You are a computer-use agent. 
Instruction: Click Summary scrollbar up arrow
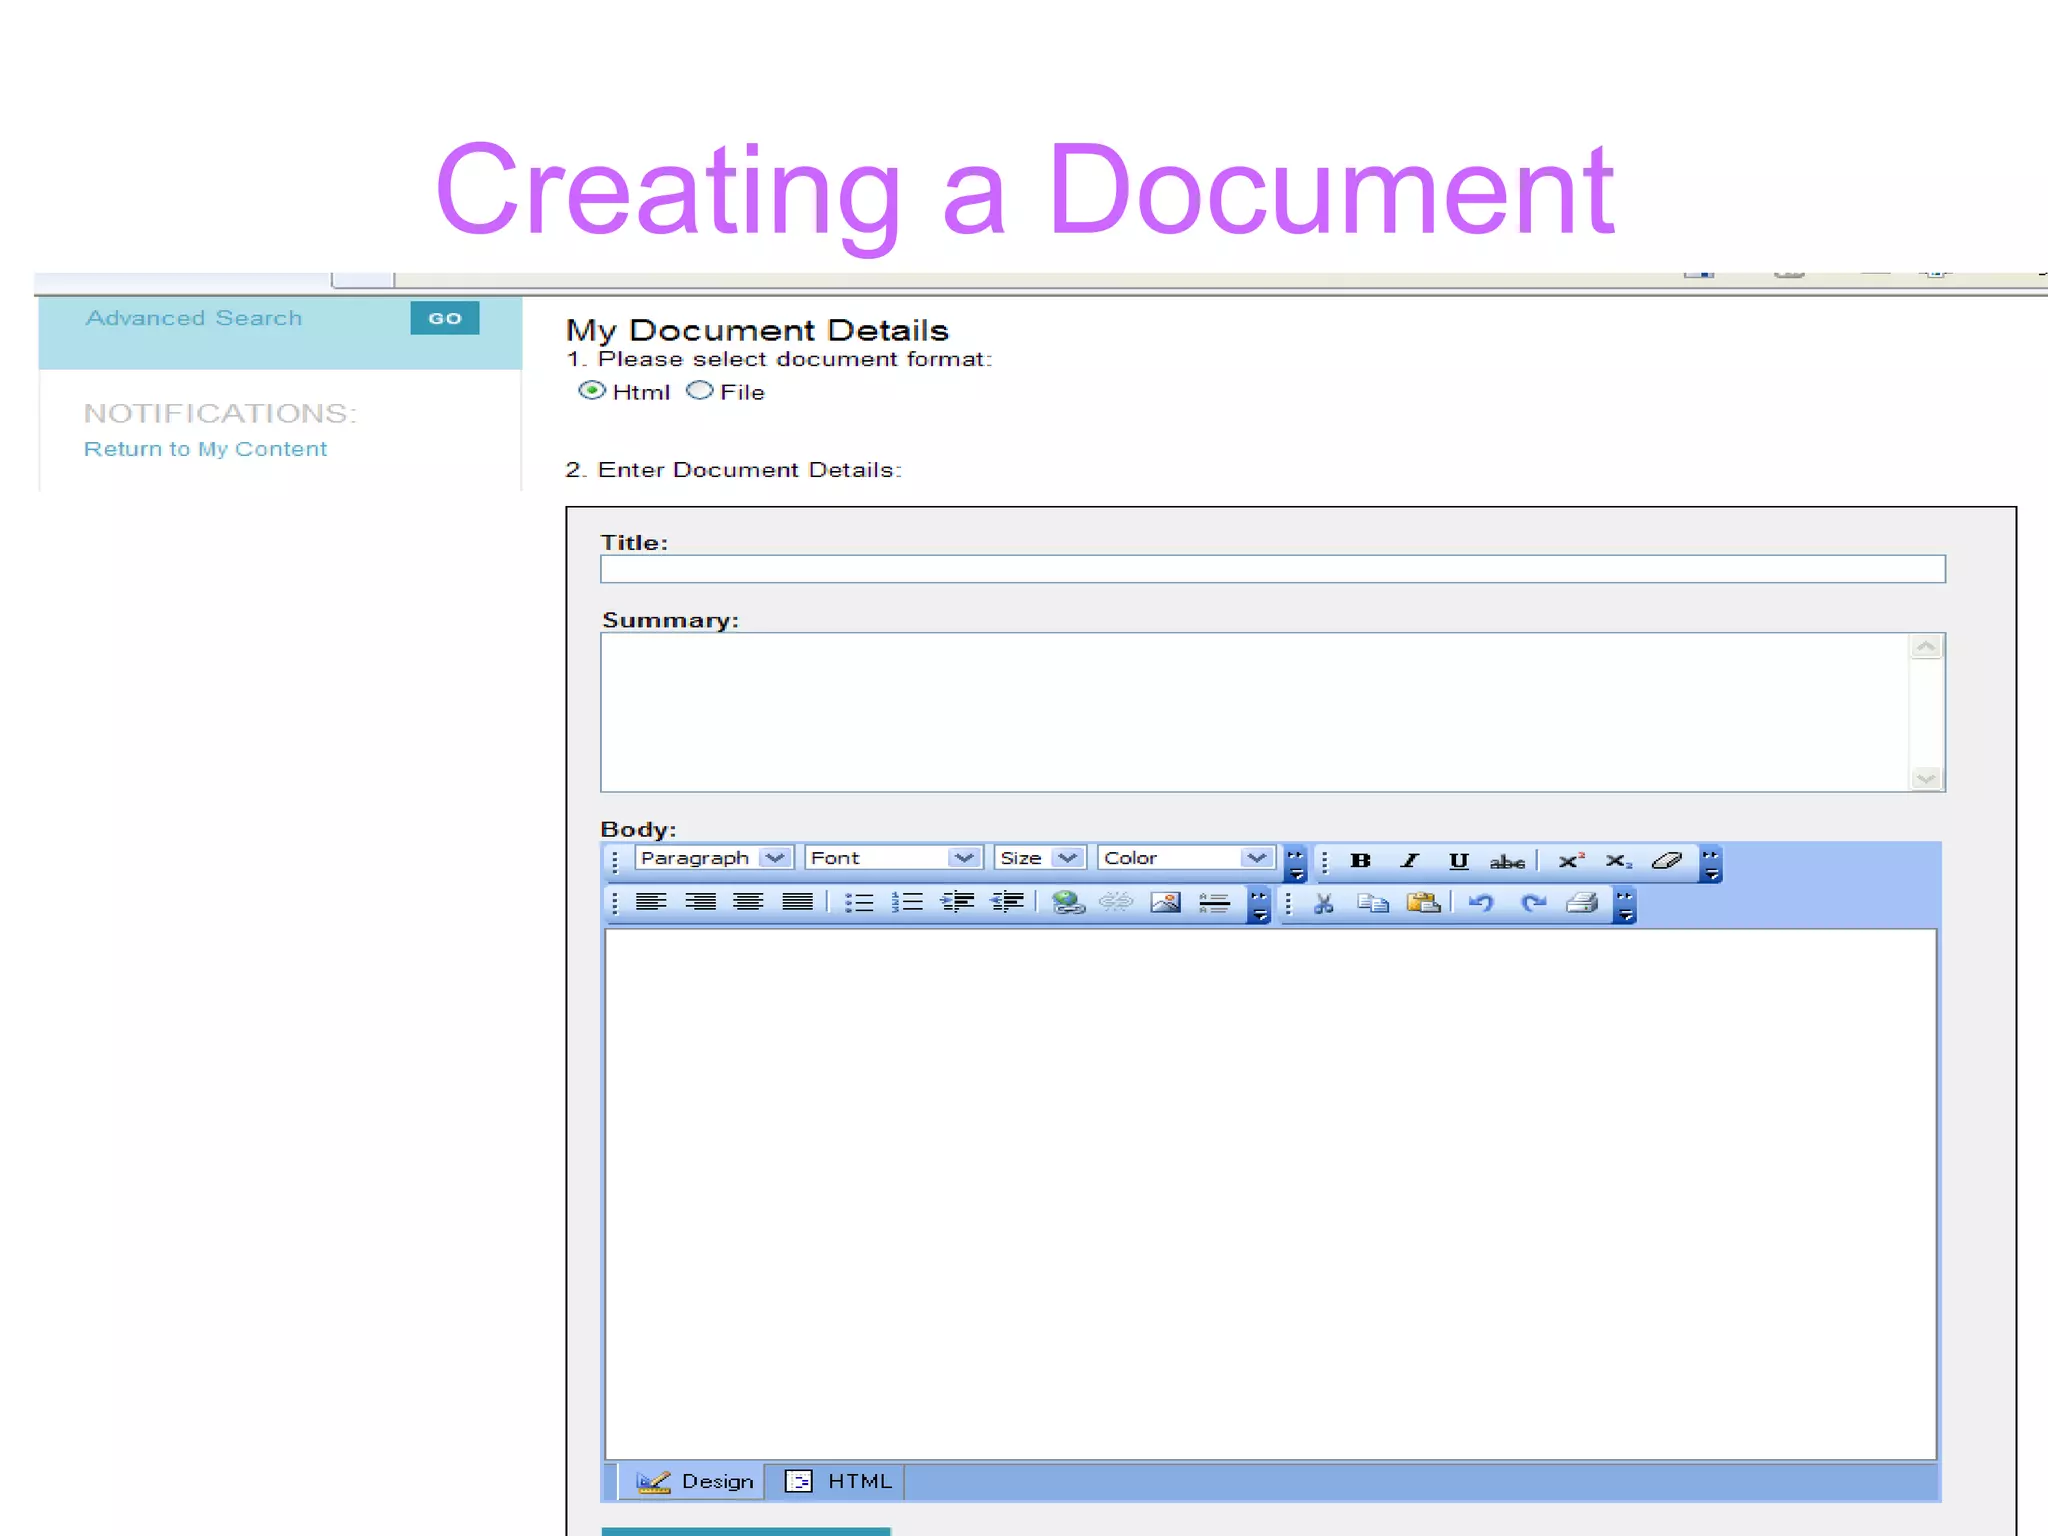click(1926, 647)
